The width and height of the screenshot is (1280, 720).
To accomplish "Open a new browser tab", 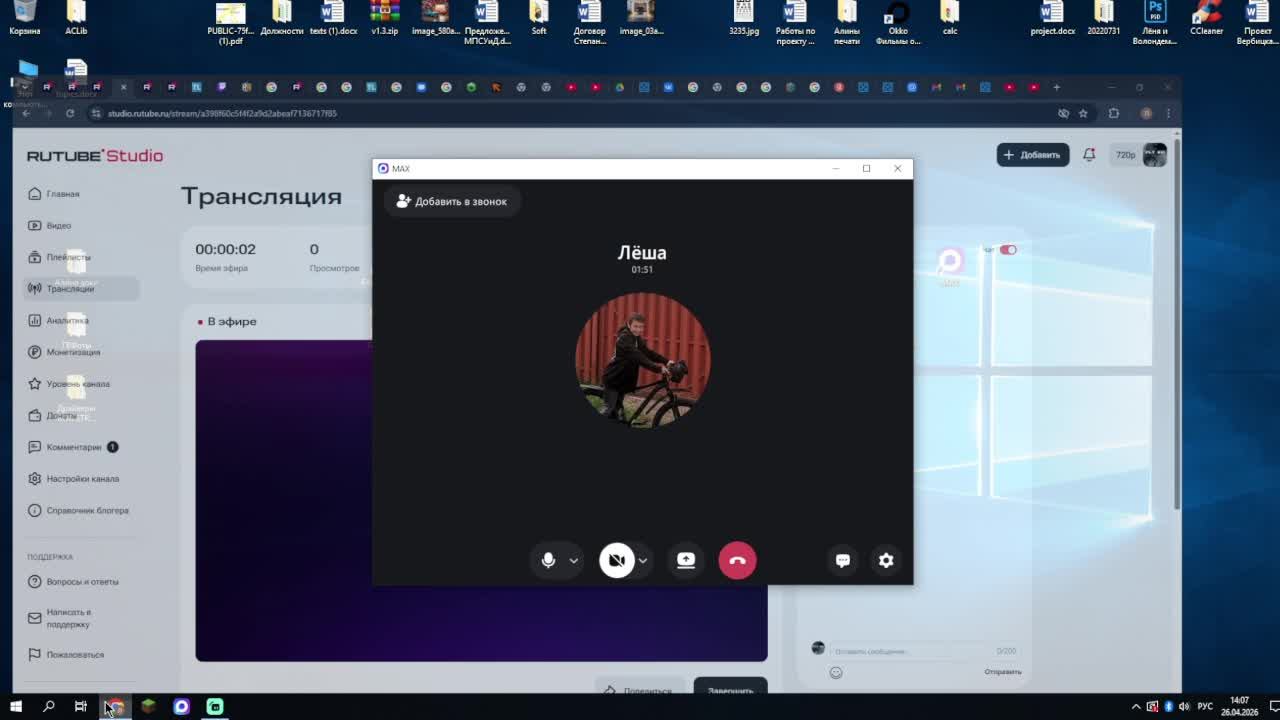I will pos(1057,87).
